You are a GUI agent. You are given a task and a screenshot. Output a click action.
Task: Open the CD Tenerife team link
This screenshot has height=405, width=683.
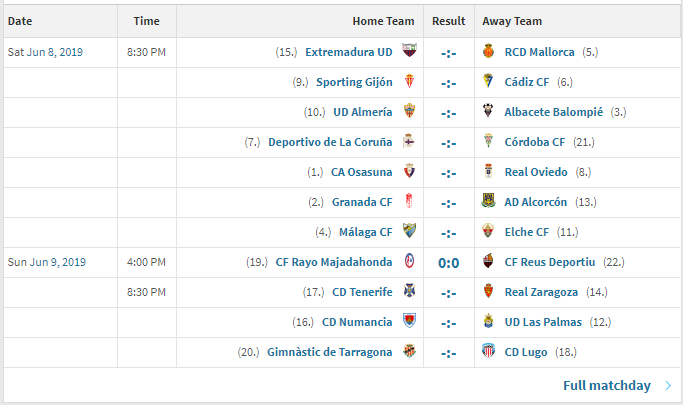pos(362,292)
